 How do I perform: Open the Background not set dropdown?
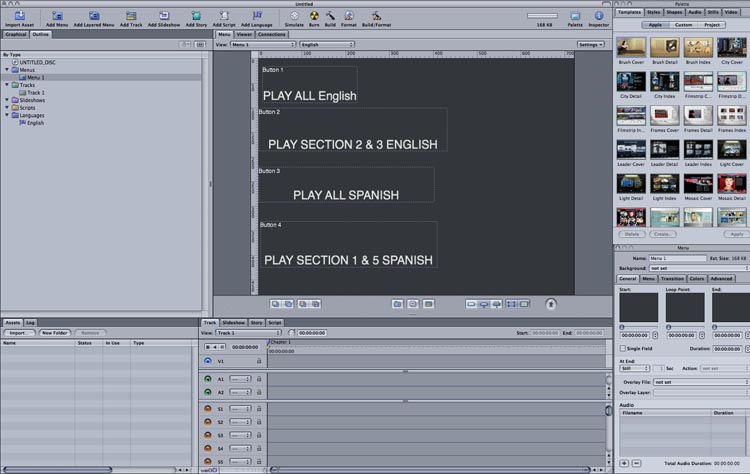[699, 268]
